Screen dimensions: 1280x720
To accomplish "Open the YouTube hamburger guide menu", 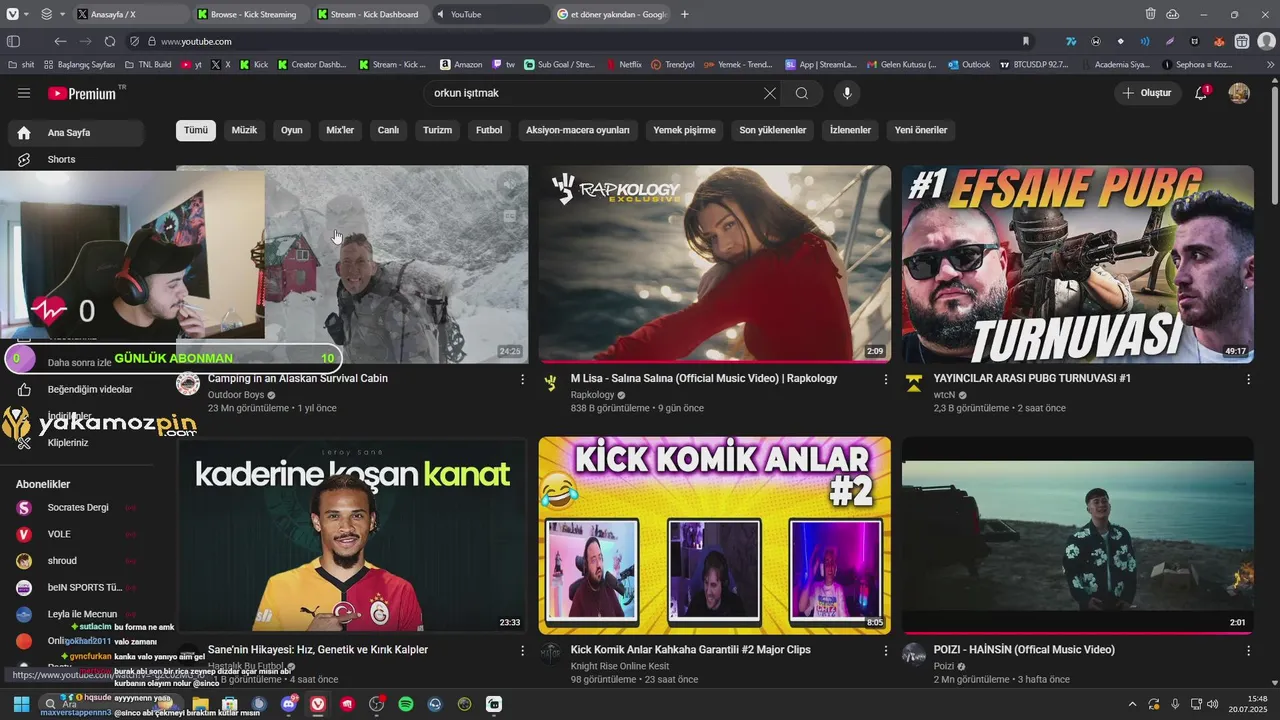I will click(24, 93).
